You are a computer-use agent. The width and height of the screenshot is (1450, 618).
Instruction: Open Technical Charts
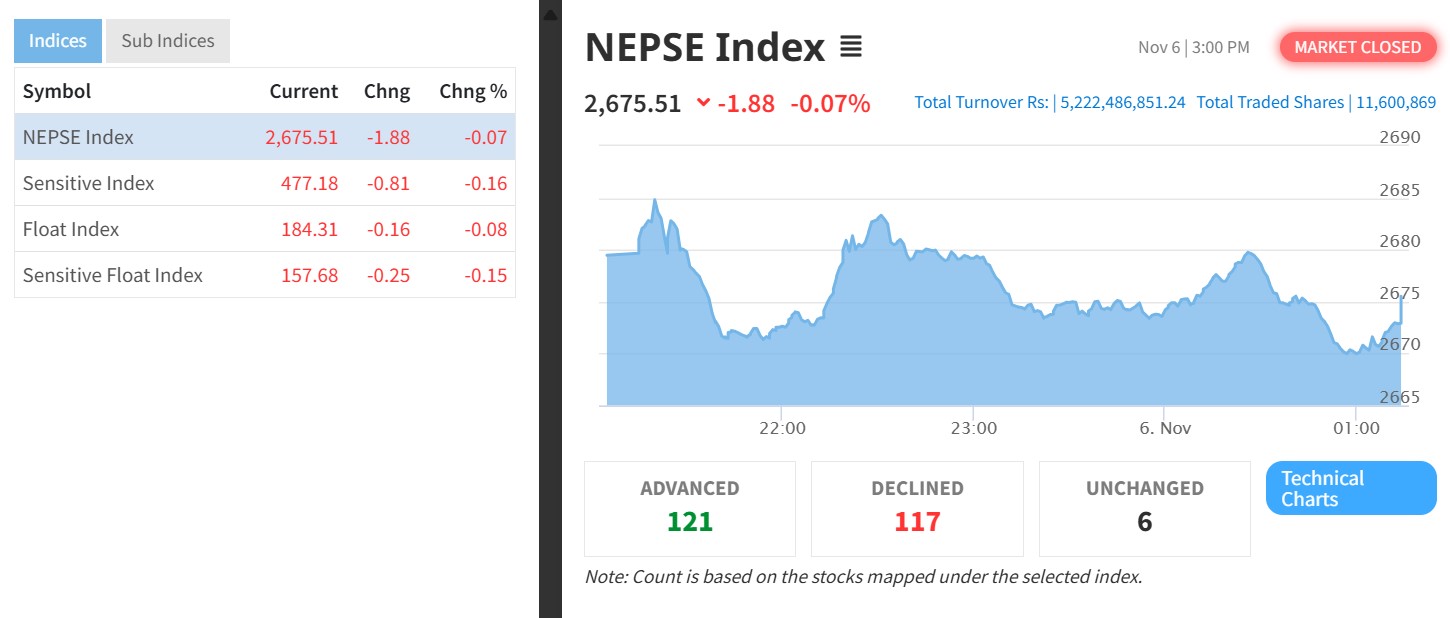(1351, 488)
